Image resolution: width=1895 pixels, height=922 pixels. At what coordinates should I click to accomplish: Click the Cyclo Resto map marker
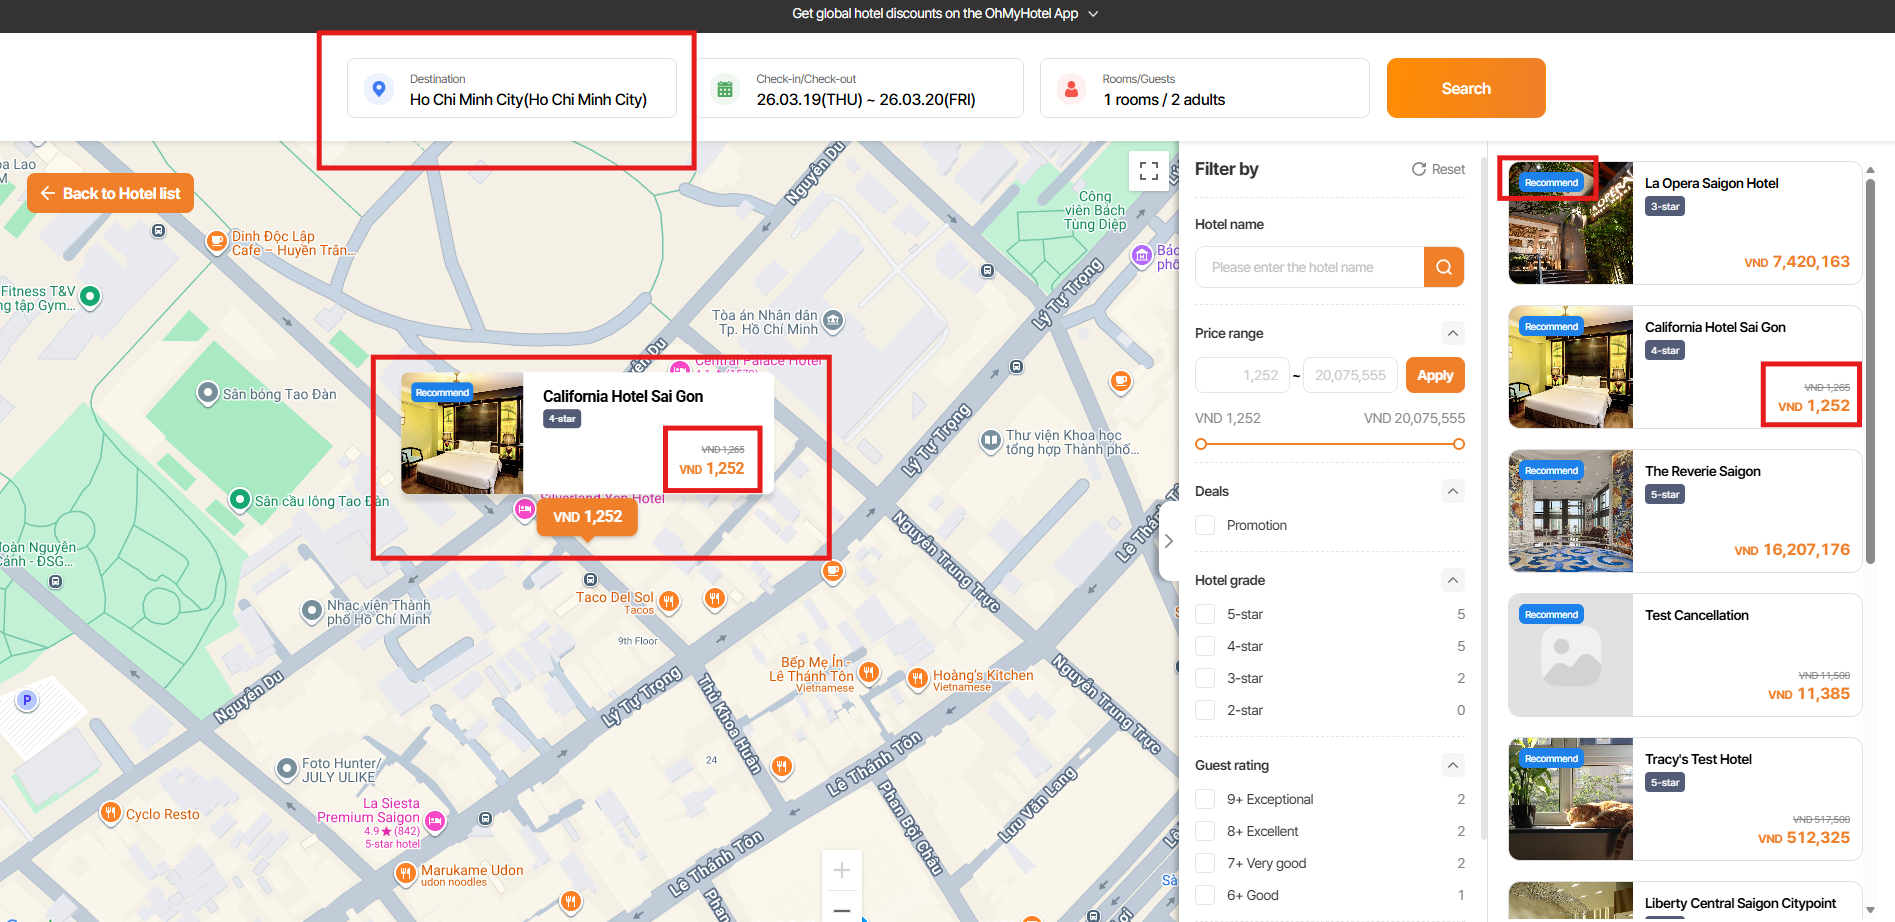click(111, 813)
